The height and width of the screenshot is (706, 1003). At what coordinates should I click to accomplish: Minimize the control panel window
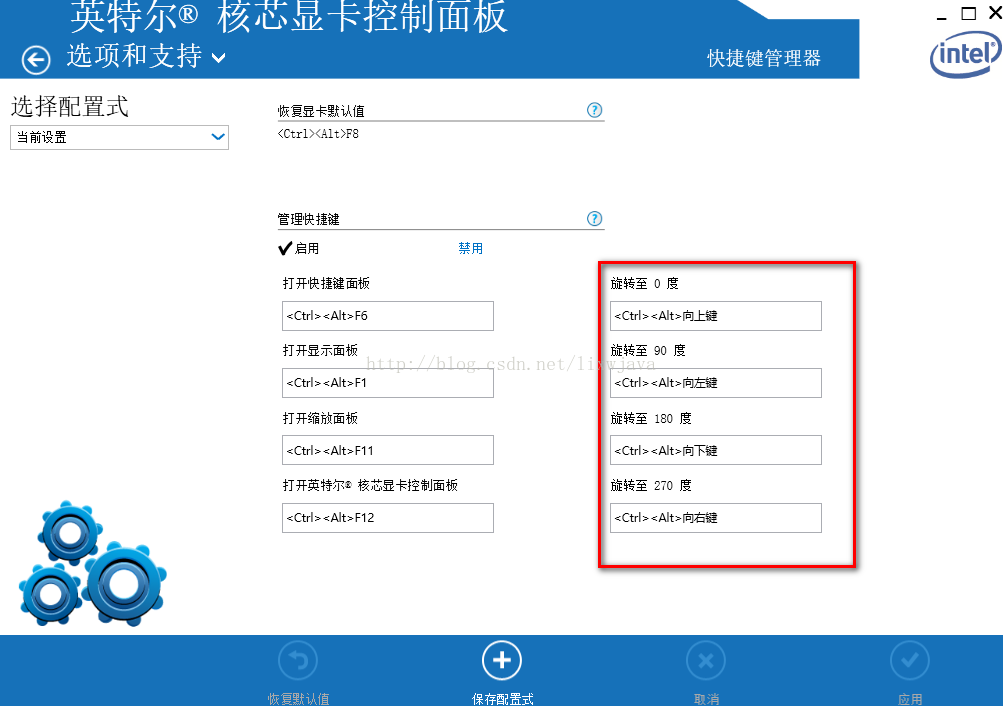tap(941, 17)
